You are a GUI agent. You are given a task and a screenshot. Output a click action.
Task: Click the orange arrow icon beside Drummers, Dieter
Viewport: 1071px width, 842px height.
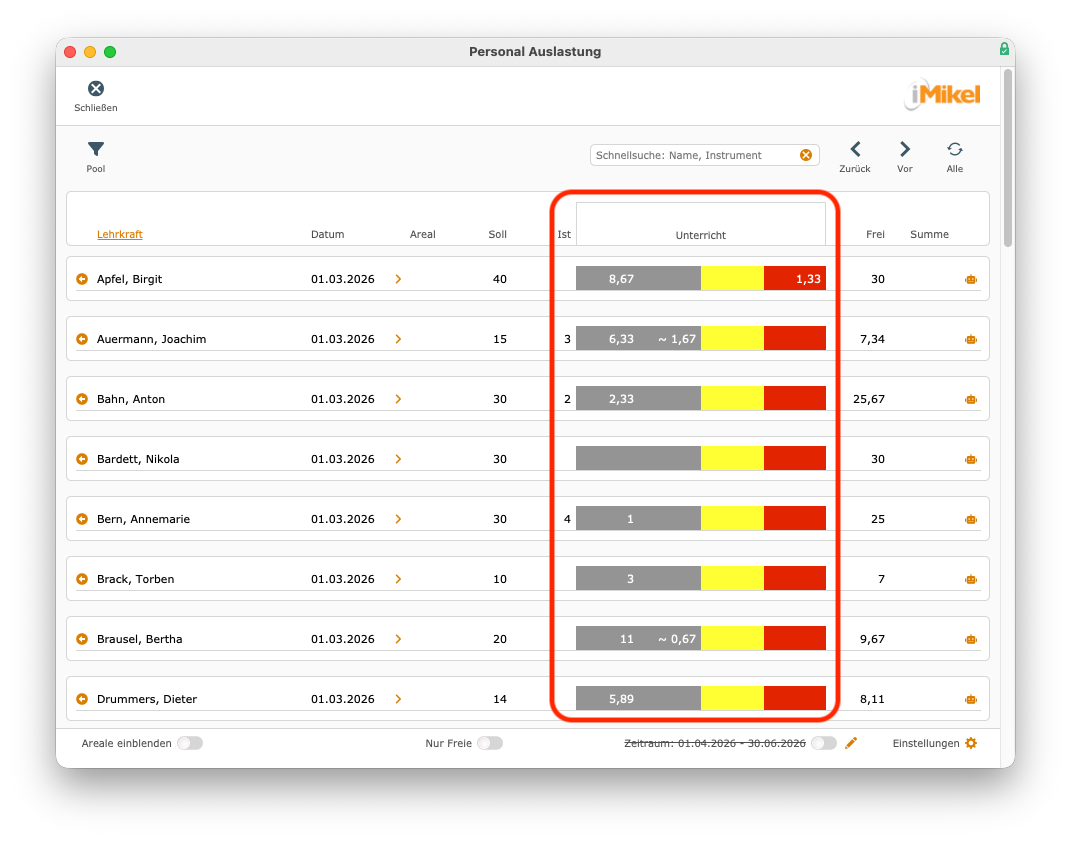click(82, 699)
